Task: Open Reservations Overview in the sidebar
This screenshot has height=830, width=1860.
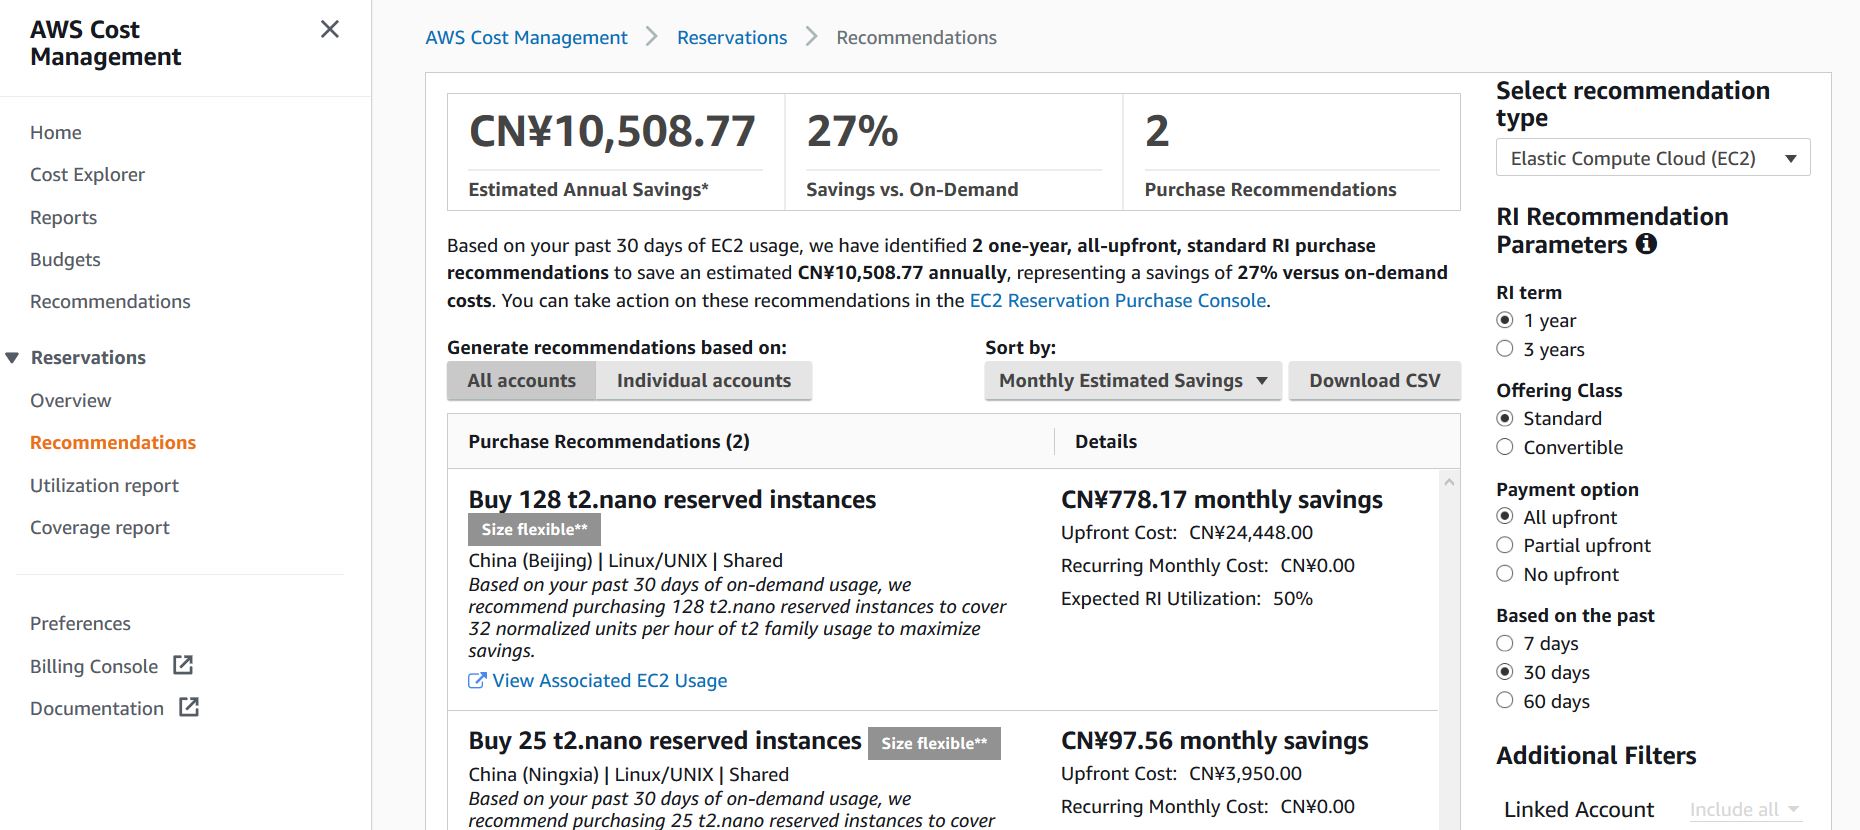Action: click(x=71, y=400)
